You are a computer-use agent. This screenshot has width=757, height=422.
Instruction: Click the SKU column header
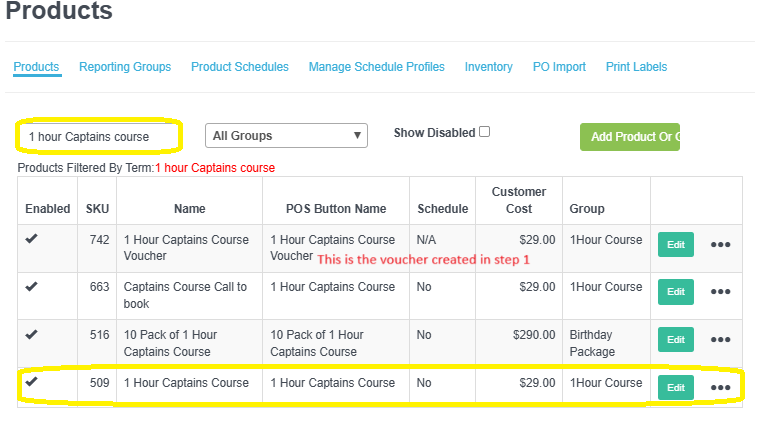click(98, 209)
